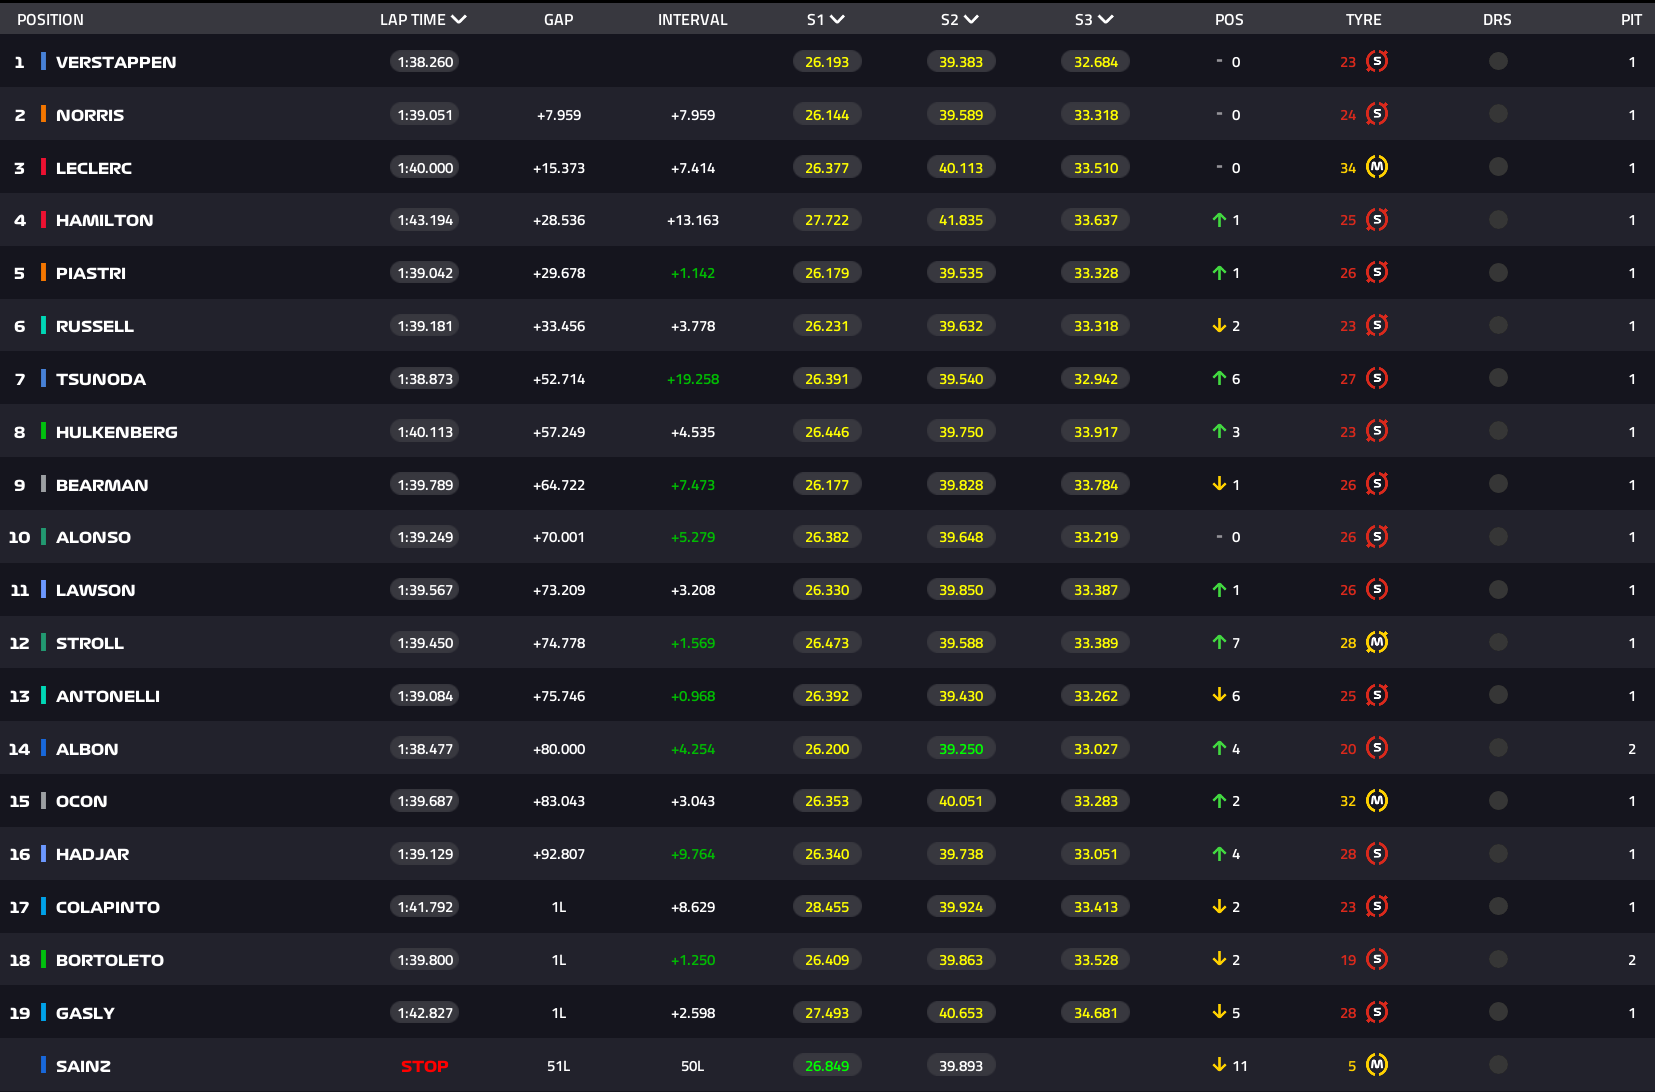Click Verstappen's soft tyre compound icon
Viewport: 1655px width, 1092px height.
(1377, 61)
